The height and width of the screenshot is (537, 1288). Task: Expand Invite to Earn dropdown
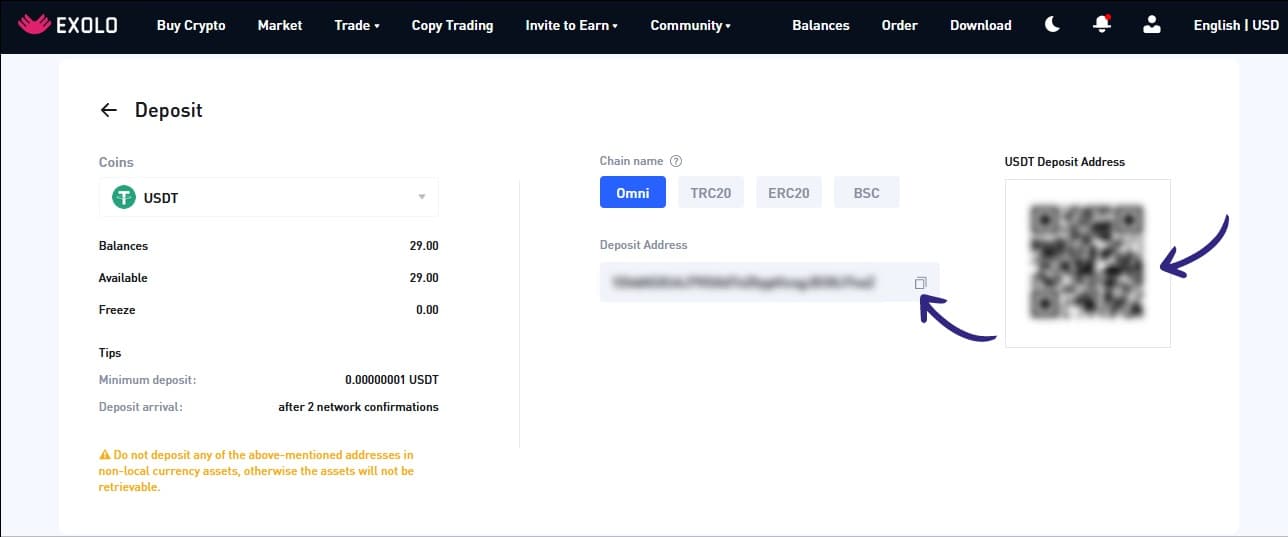coord(572,25)
